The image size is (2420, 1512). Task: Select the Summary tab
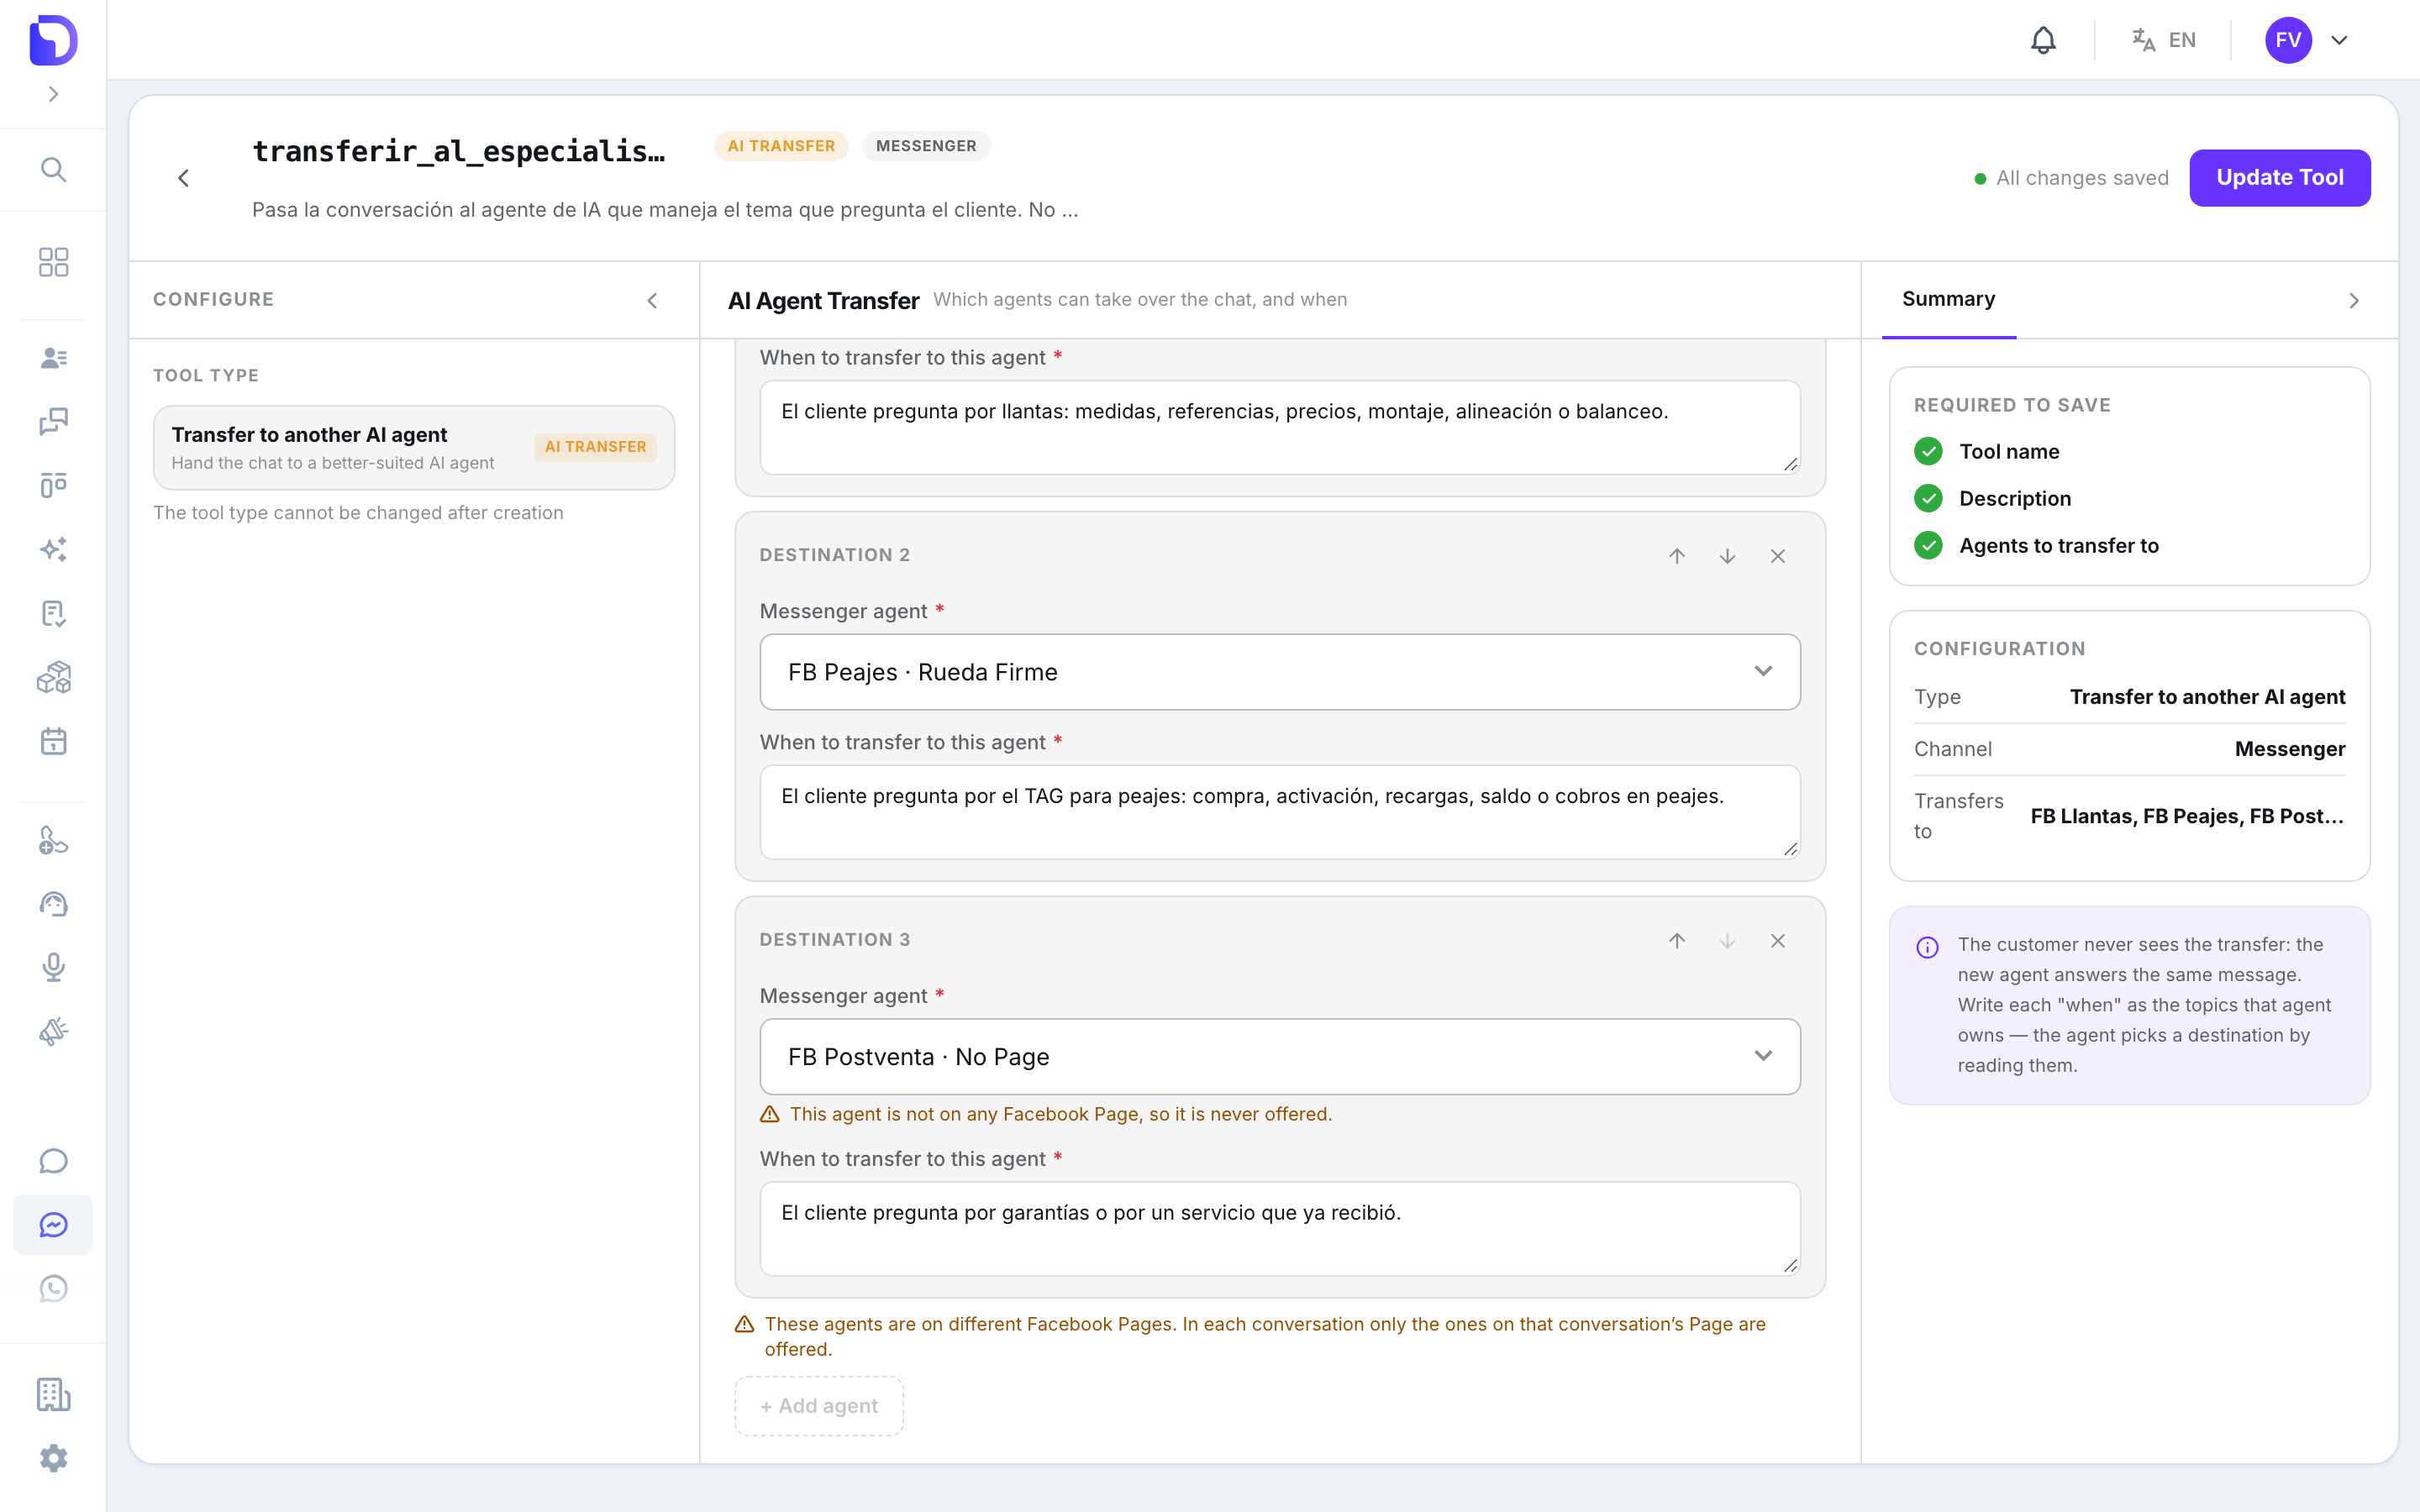coord(1948,299)
